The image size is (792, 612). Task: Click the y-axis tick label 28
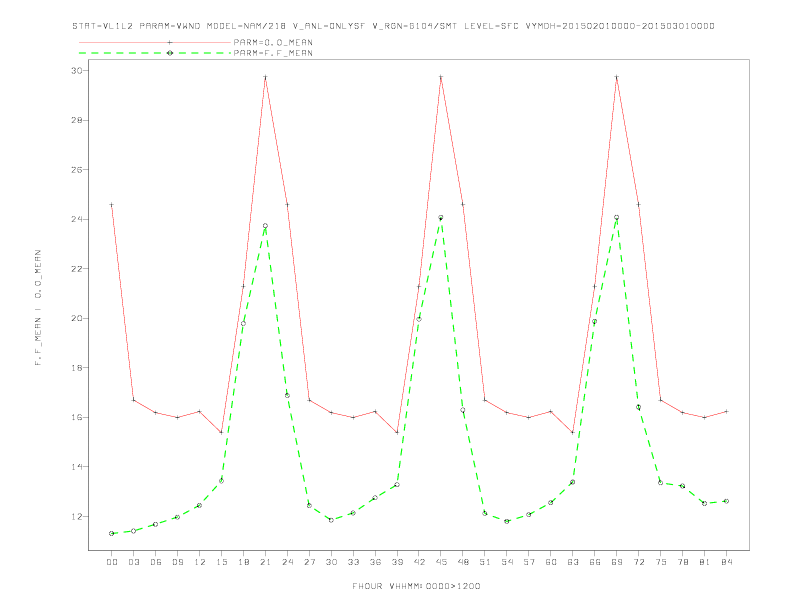coord(77,120)
